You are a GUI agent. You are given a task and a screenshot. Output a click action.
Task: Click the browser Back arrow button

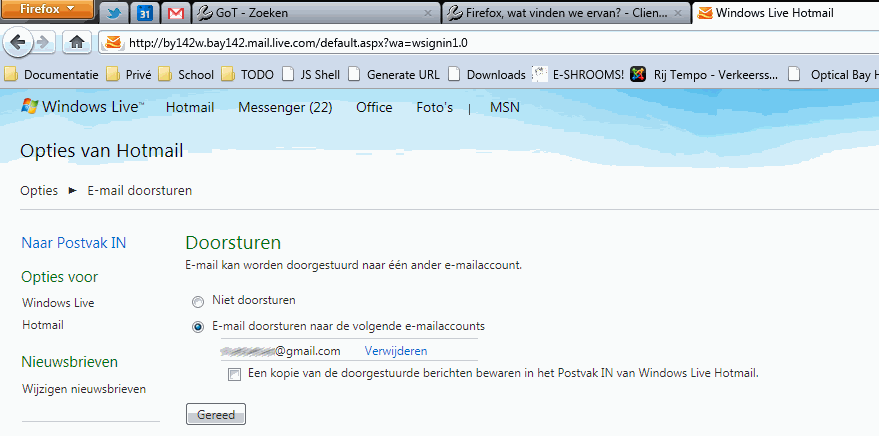click(x=18, y=43)
